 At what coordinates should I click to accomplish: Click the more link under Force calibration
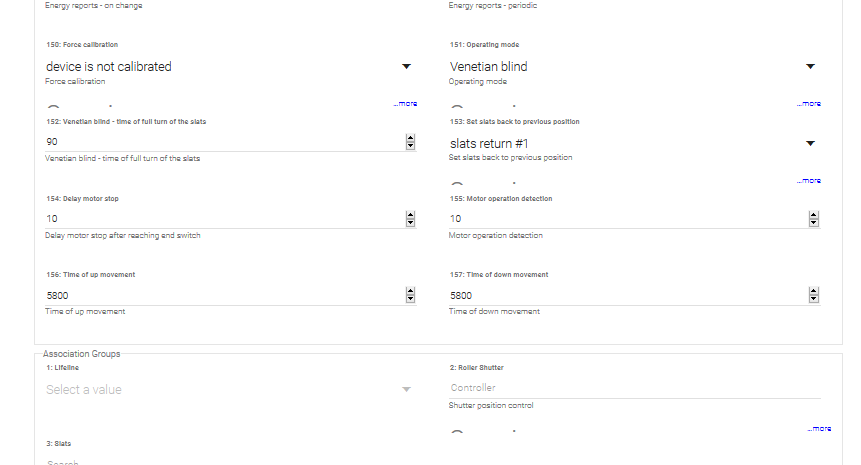(x=405, y=104)
